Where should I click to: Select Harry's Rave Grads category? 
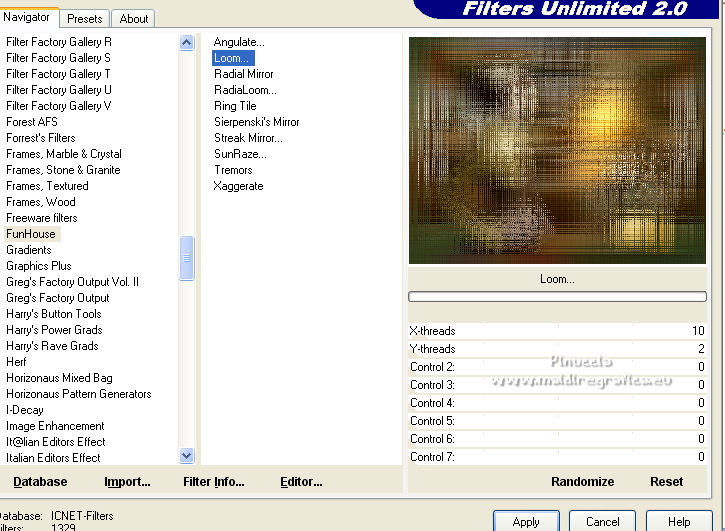point(52,346)
